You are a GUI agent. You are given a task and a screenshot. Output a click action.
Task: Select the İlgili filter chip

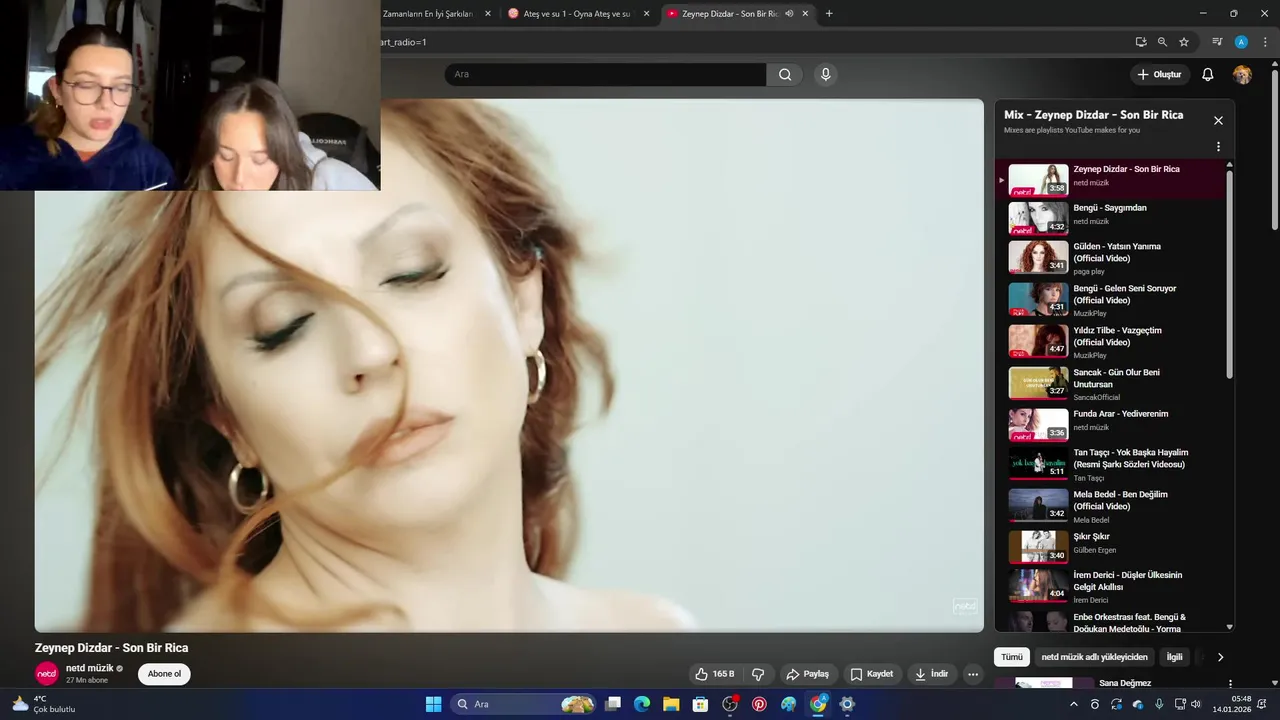(x=1175, y=657)
